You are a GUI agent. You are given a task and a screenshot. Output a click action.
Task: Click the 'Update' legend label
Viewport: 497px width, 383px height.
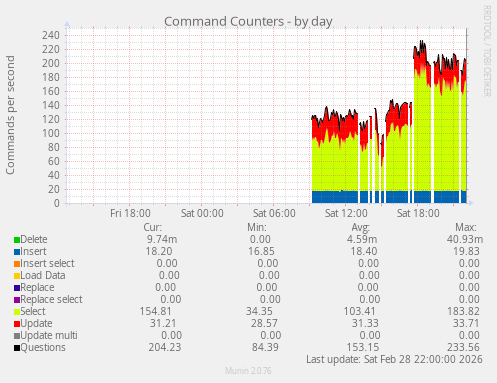coord(36,323)
